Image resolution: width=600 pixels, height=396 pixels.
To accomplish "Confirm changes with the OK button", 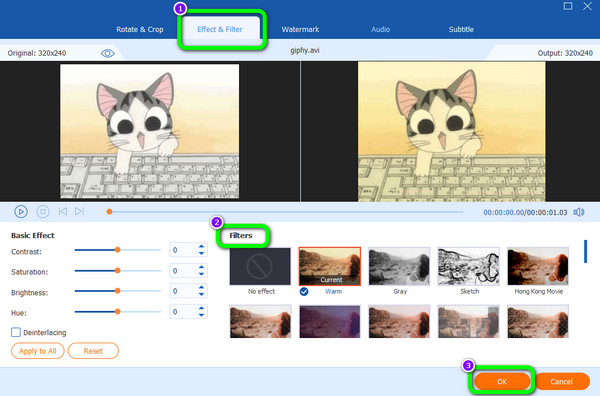I will point(502,381).
